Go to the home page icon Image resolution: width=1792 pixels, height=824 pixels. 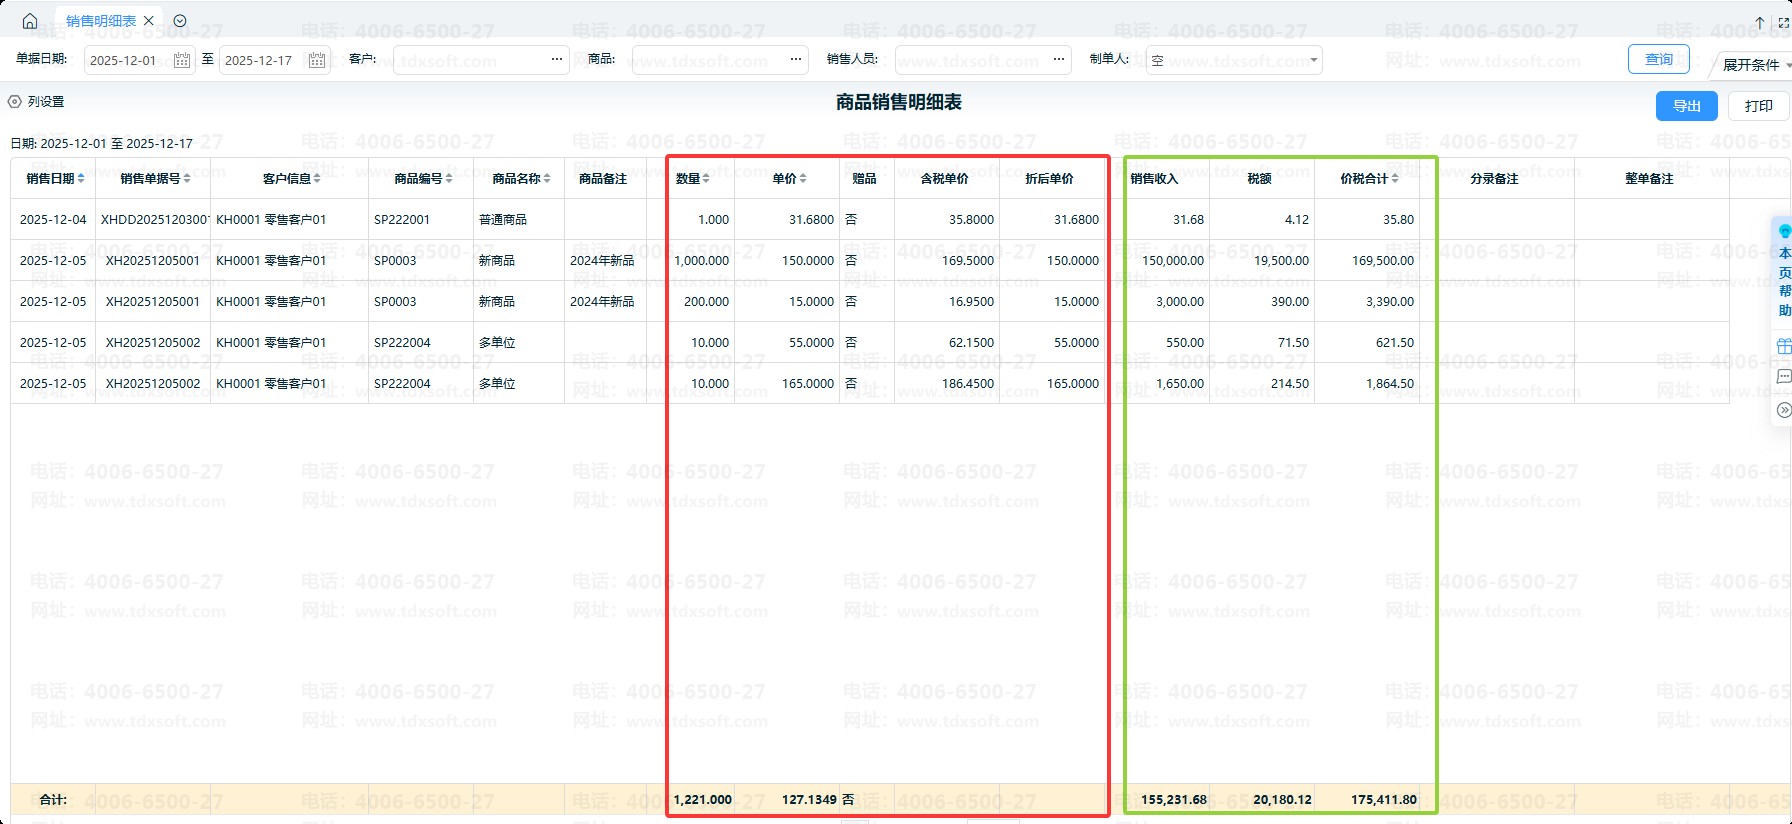click(30, 21)
